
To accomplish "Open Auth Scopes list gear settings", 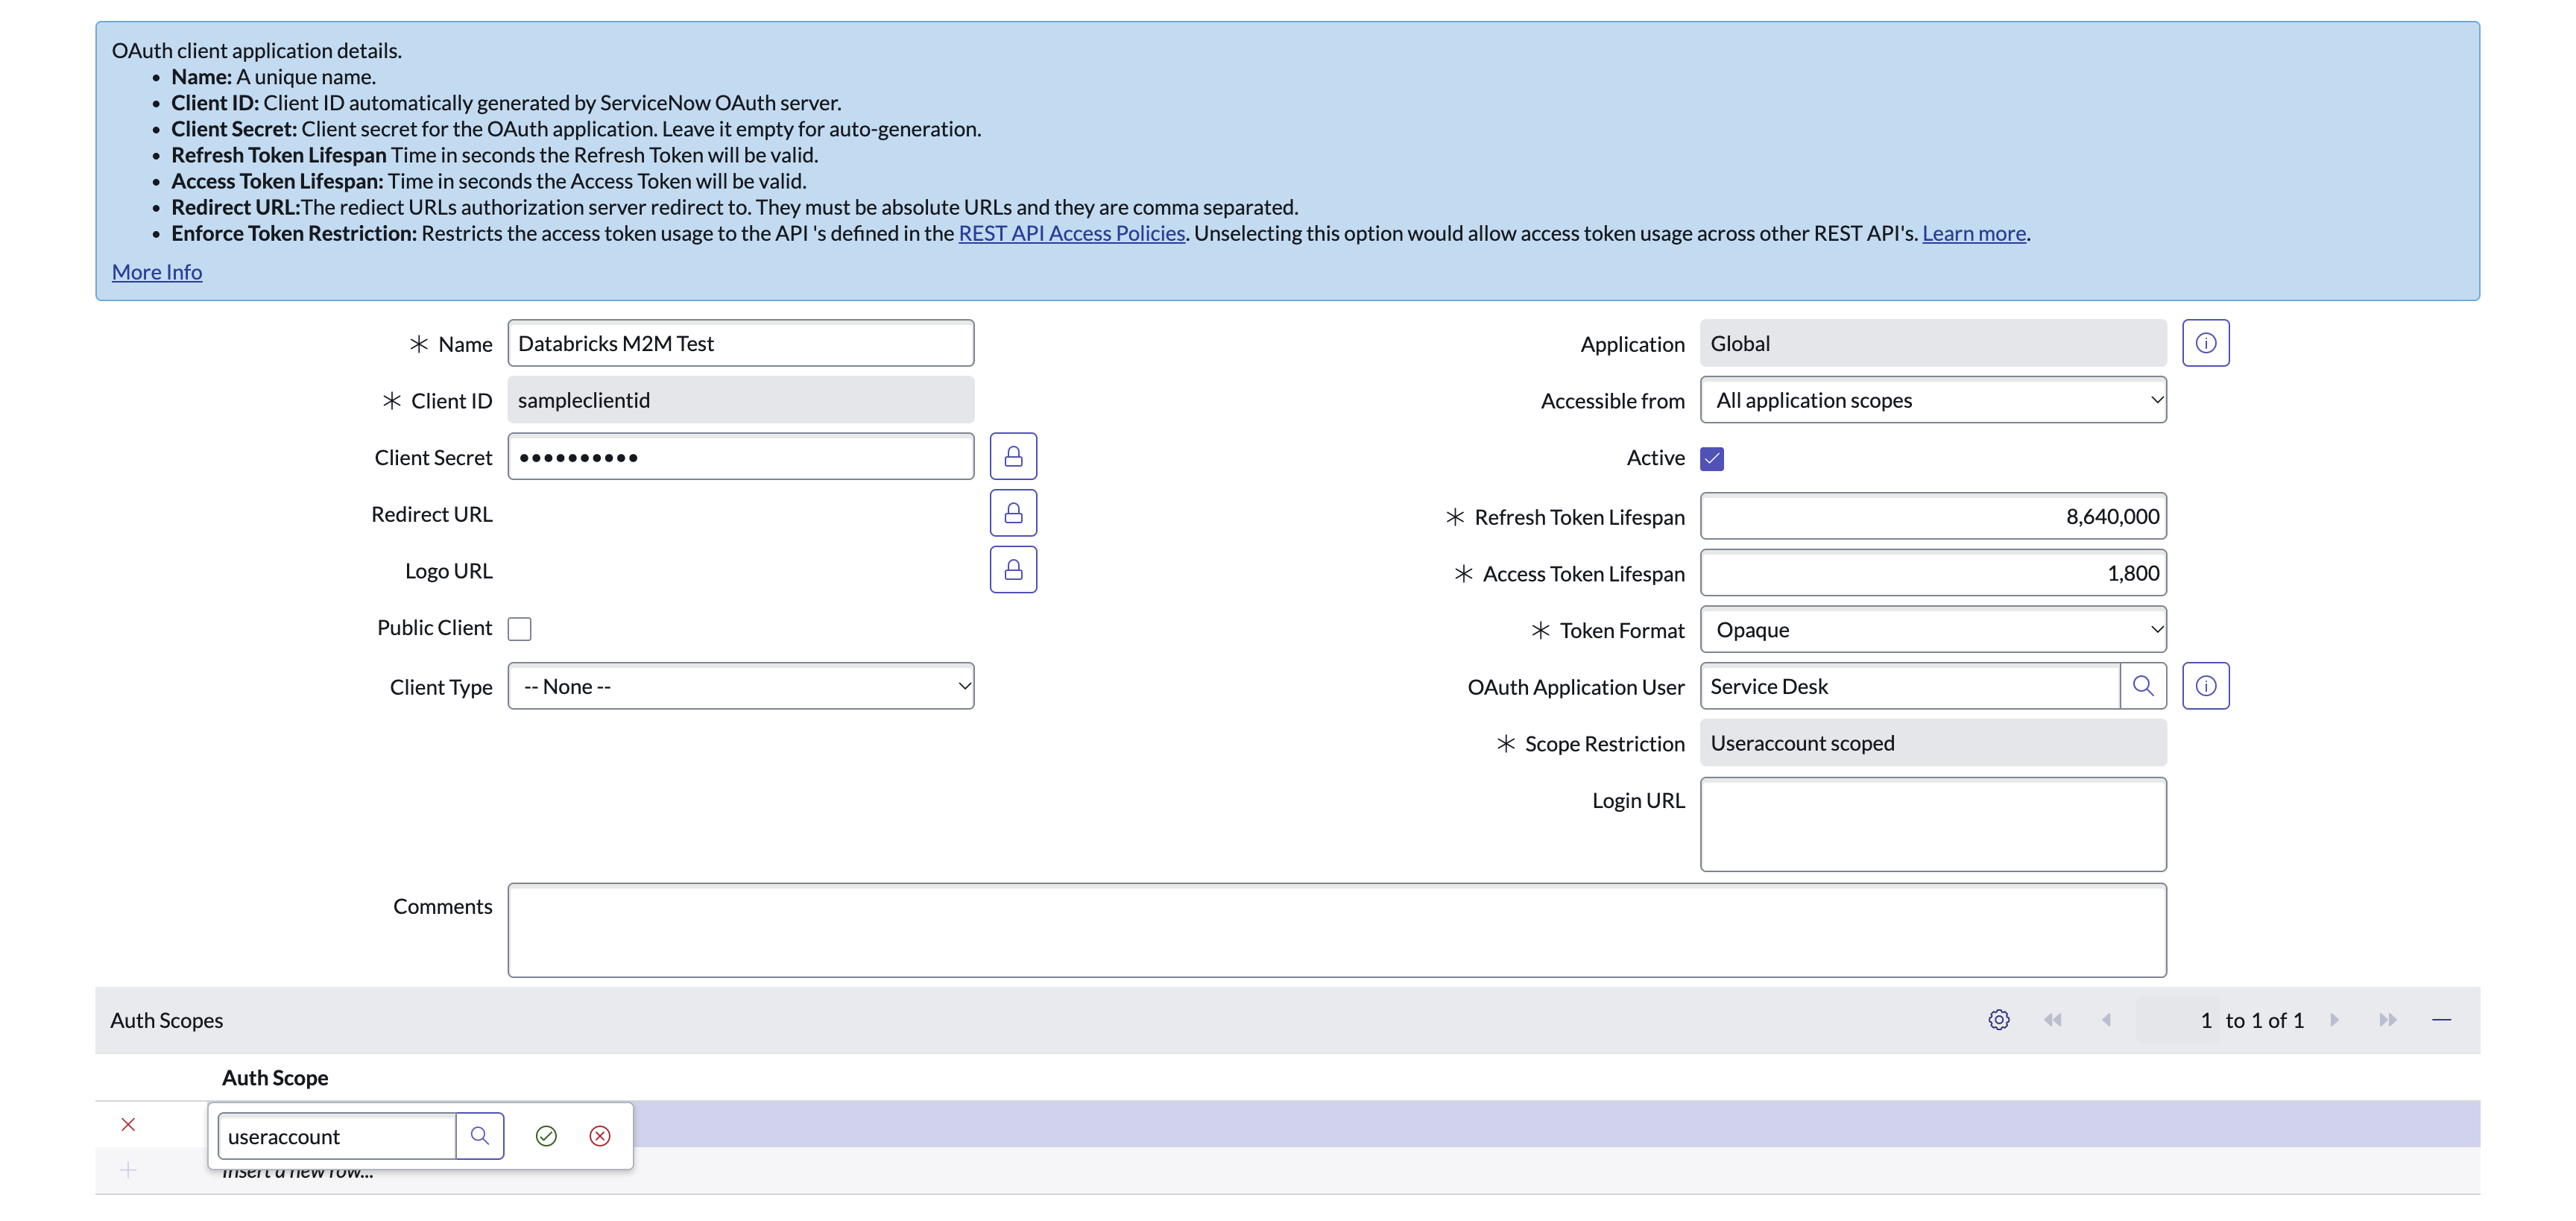I will pyautogui.click(x=1998, y=1020).
